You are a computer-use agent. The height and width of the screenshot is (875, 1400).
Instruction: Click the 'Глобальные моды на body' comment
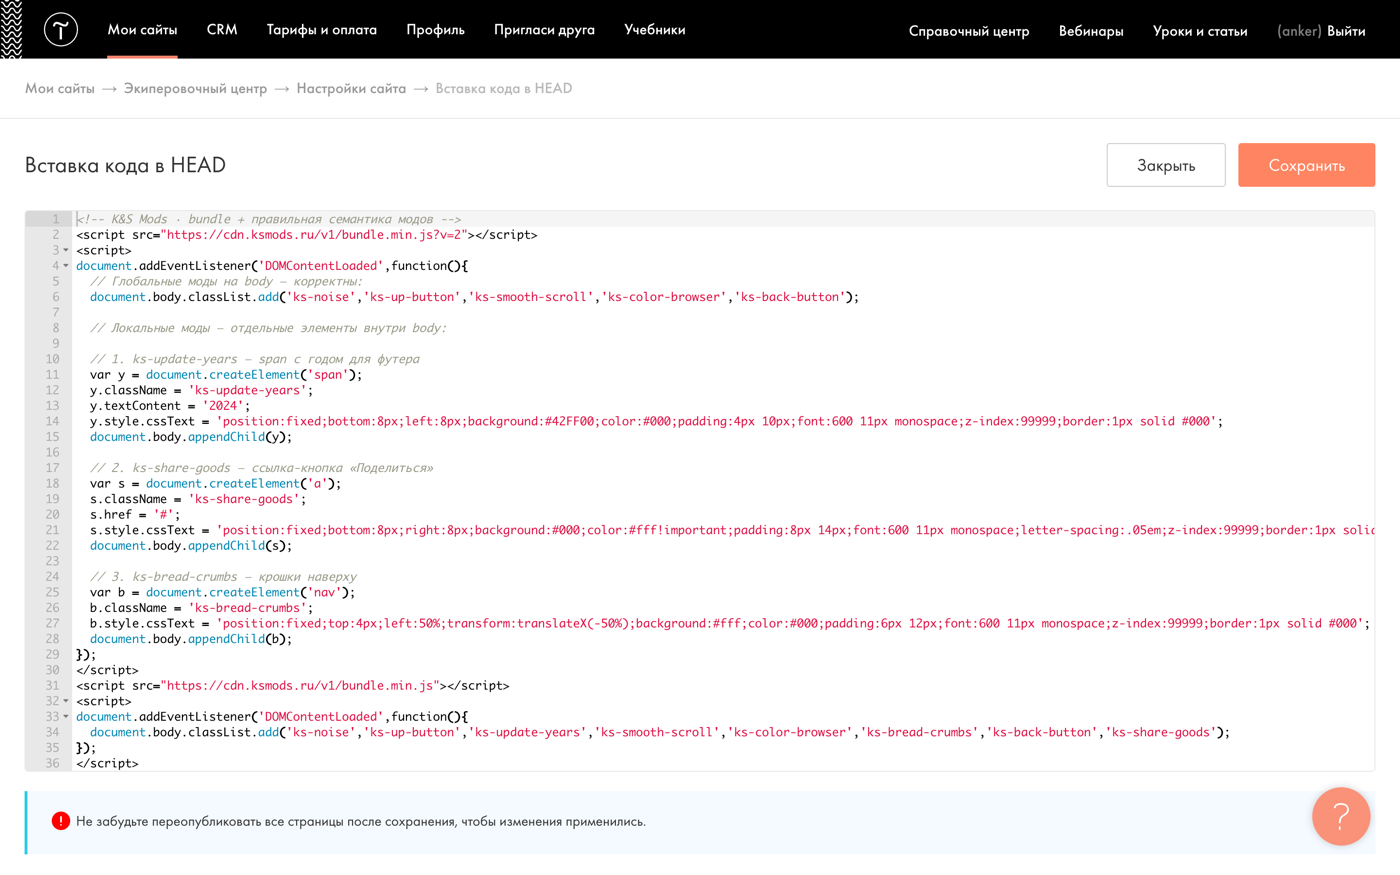click(226, 281)
